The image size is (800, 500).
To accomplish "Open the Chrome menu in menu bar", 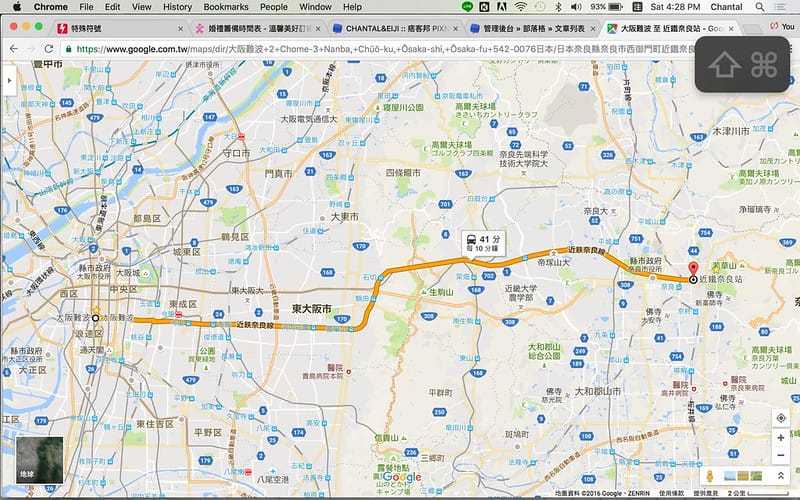I will [51, 7].
